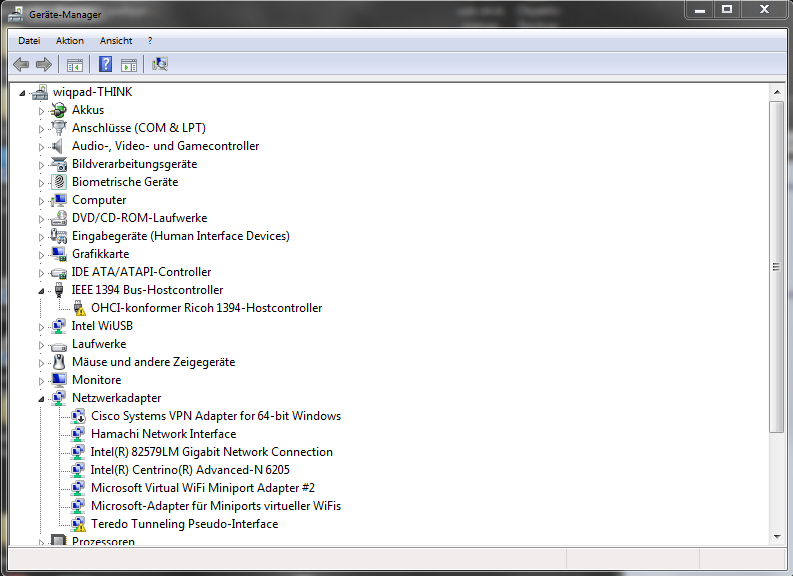This screenshot has width=793, height=576.
Task: Select the IEEE 1394 Bus-Hostcontroller icon
Action: [59, 290]
